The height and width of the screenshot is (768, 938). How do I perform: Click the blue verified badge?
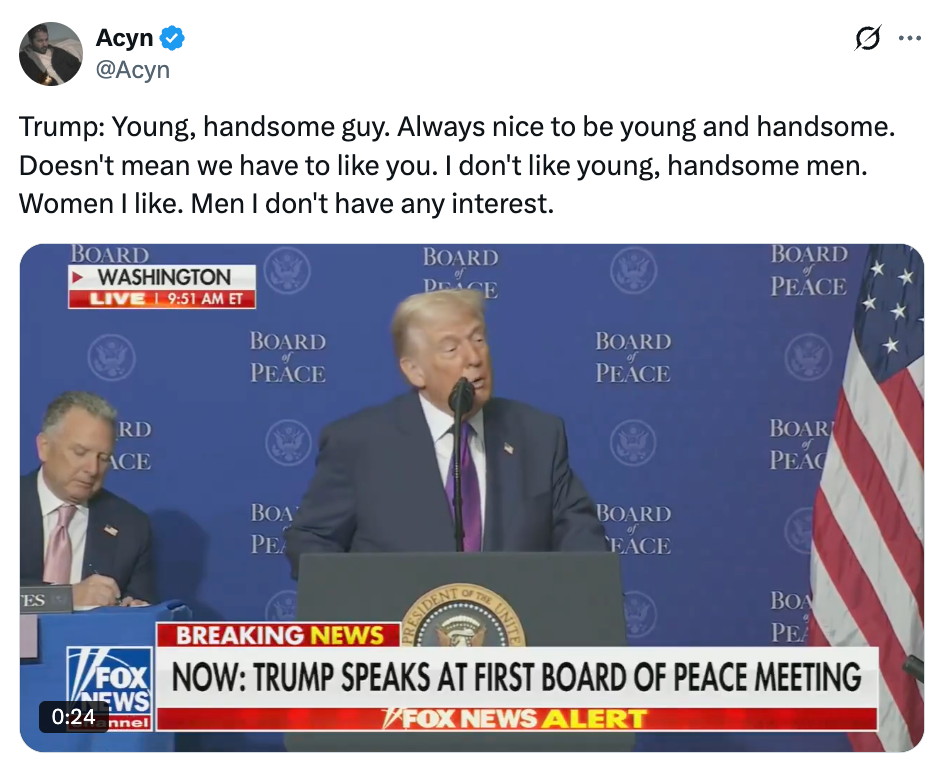pyautogui.click(x=173, y=38)
